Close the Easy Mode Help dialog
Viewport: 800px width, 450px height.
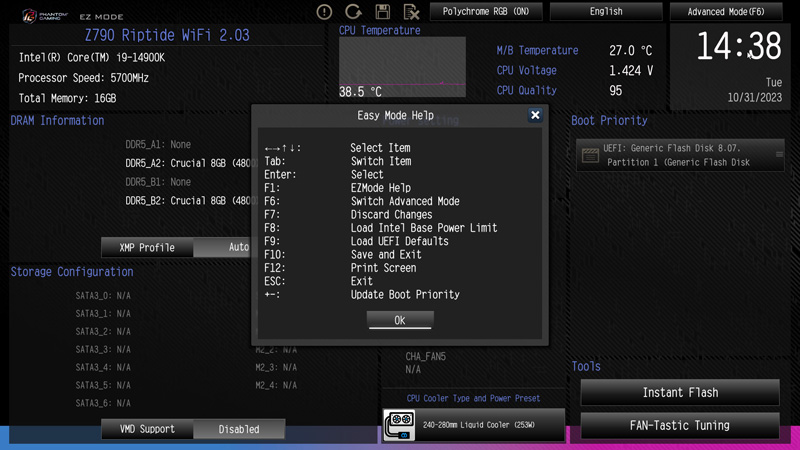(x=535, y=115)
